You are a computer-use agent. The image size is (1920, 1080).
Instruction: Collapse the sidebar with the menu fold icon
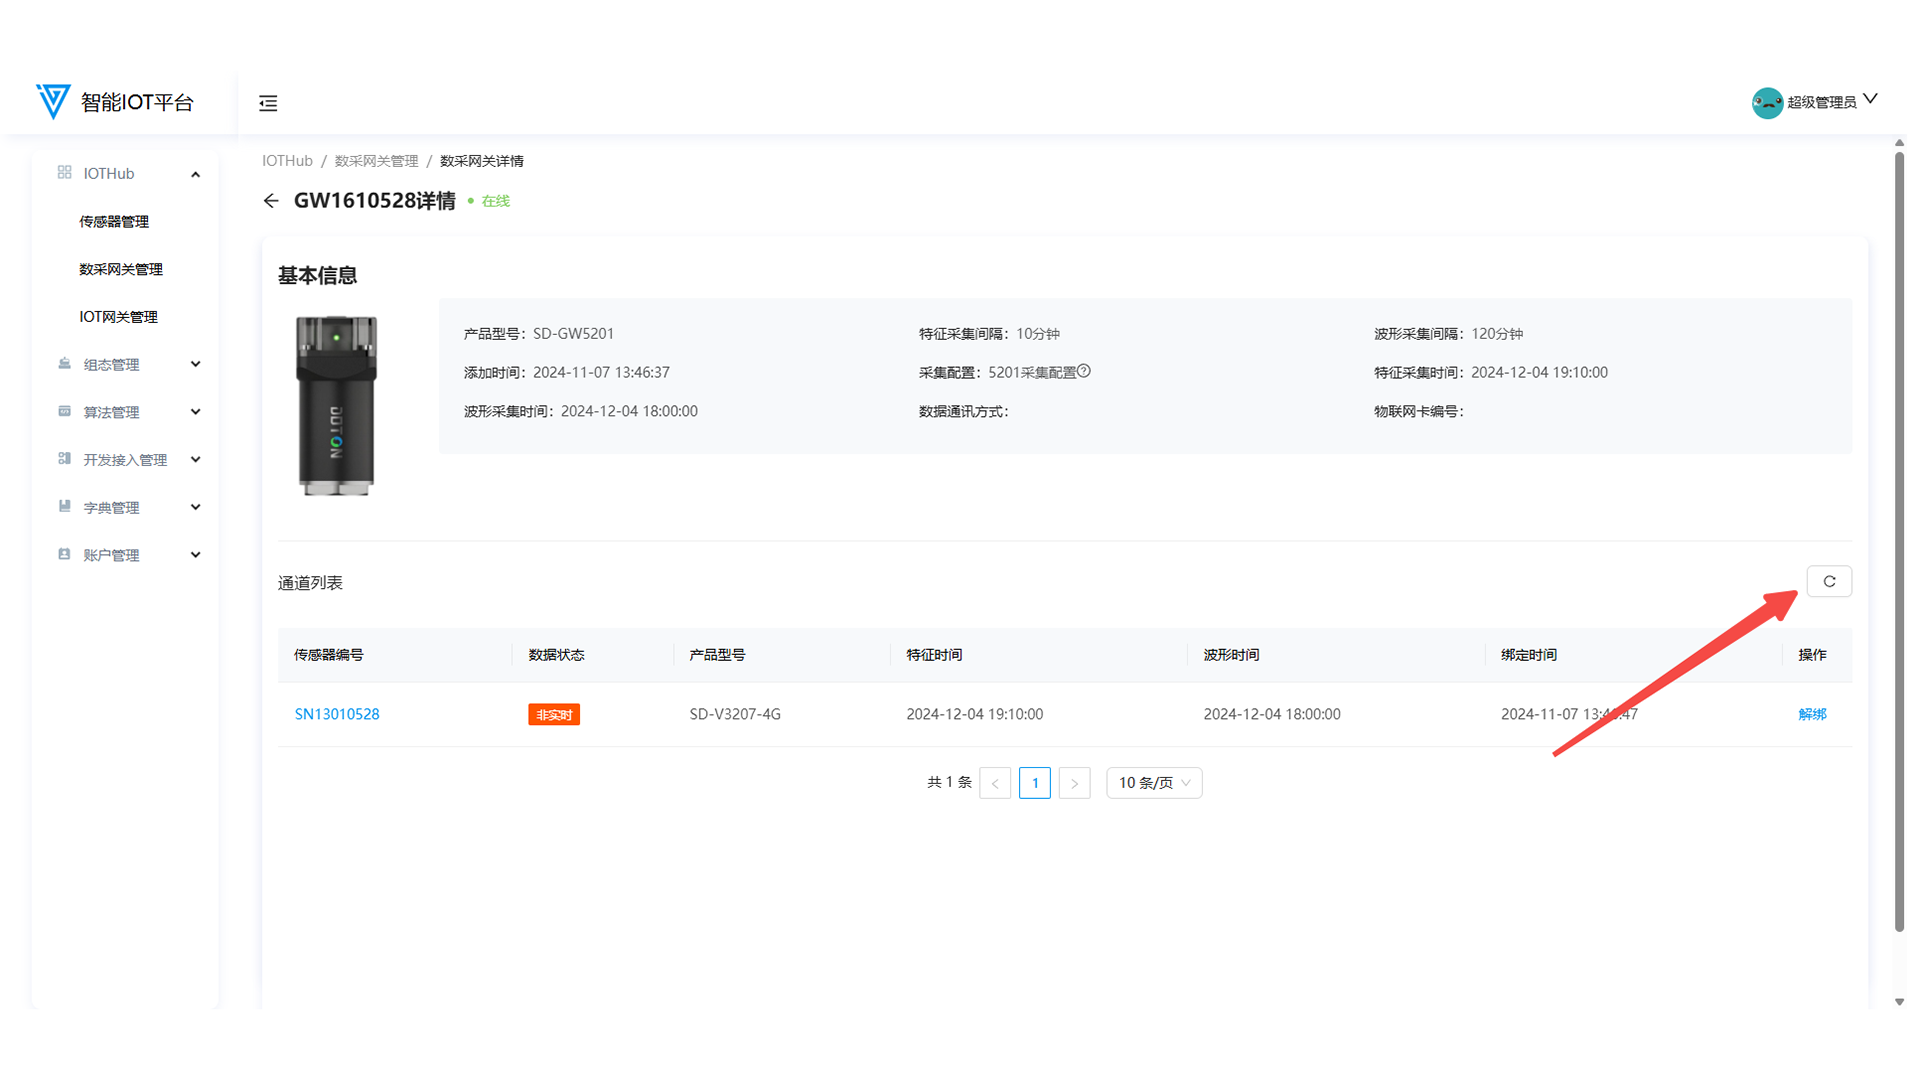pyautogui.click(x=268, y=103)
